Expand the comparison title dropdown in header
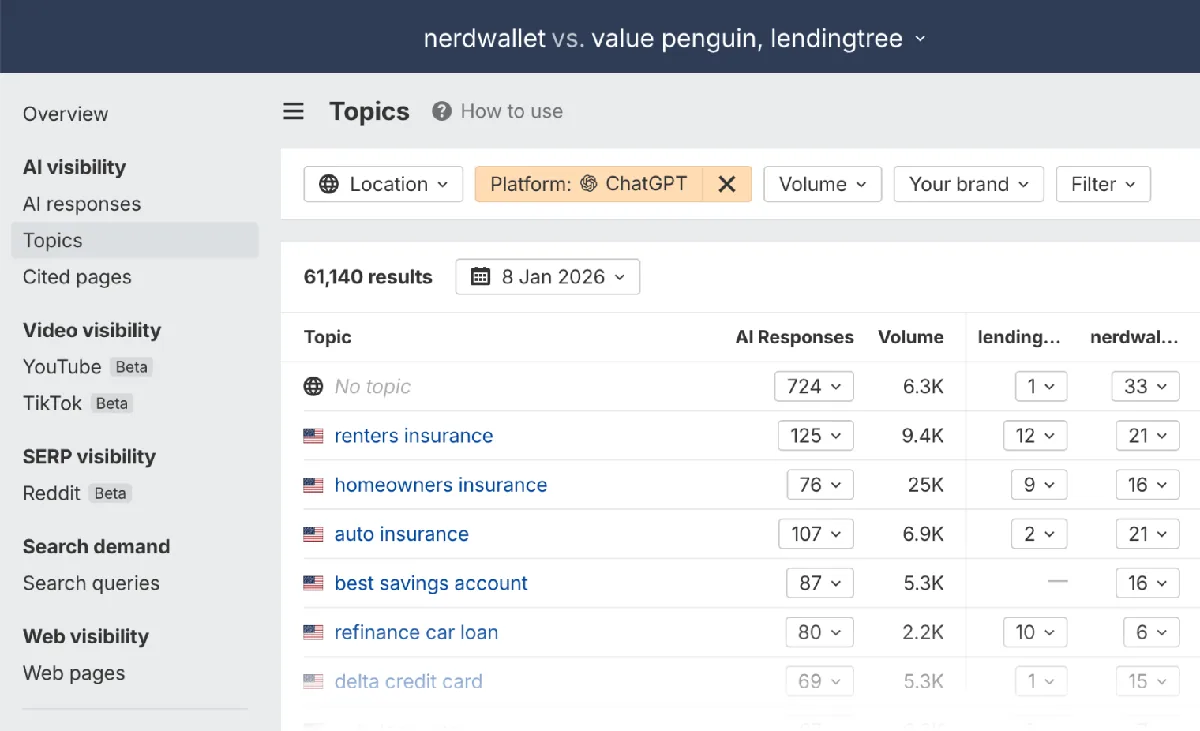The height and width of the screenshot is (731, 1200). (920, 39)
